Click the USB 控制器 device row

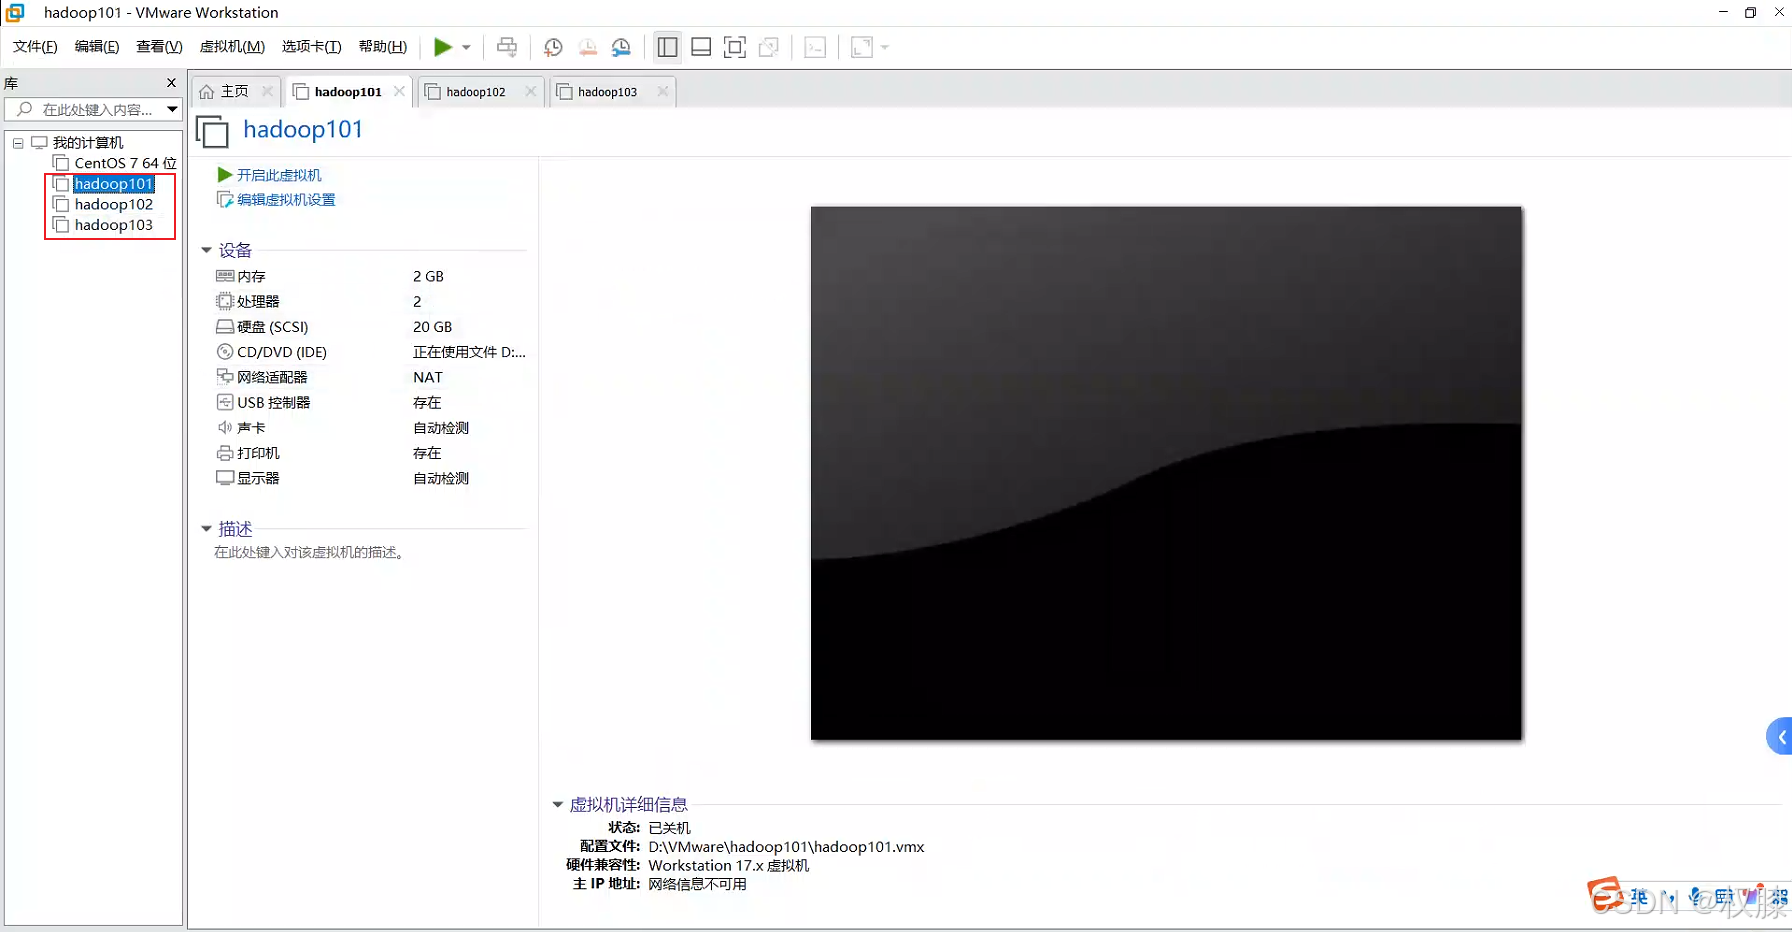coord(370,402)
